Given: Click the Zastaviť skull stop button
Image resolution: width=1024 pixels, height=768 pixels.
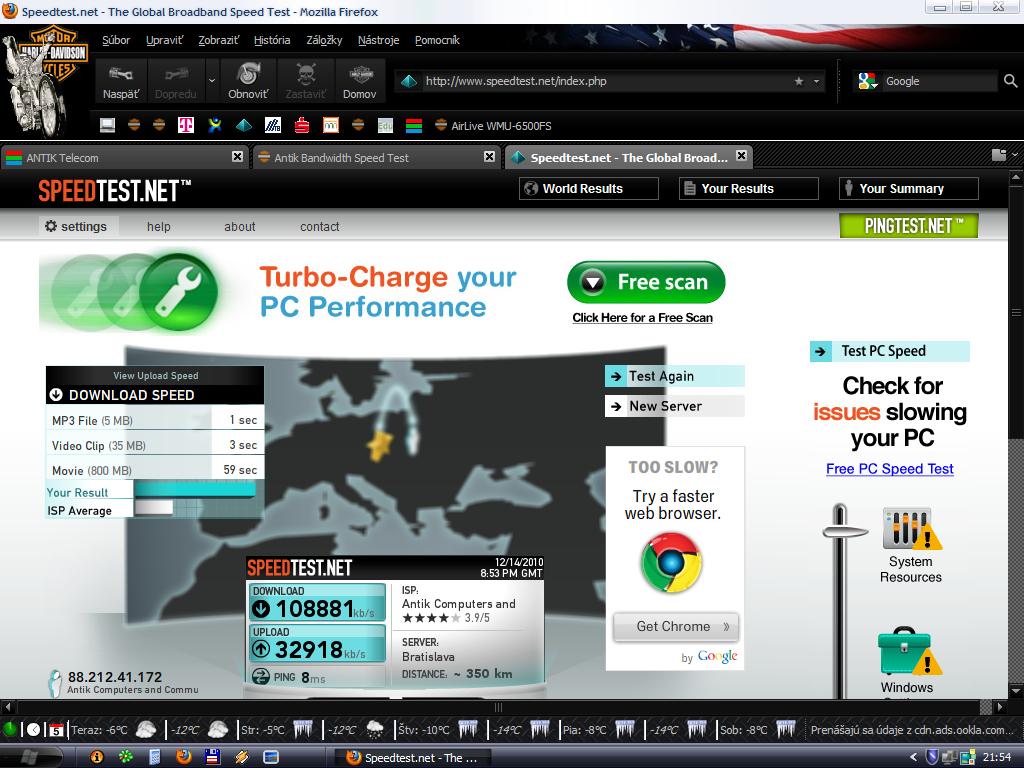Looking at the screenshot, I should (305, 81).
